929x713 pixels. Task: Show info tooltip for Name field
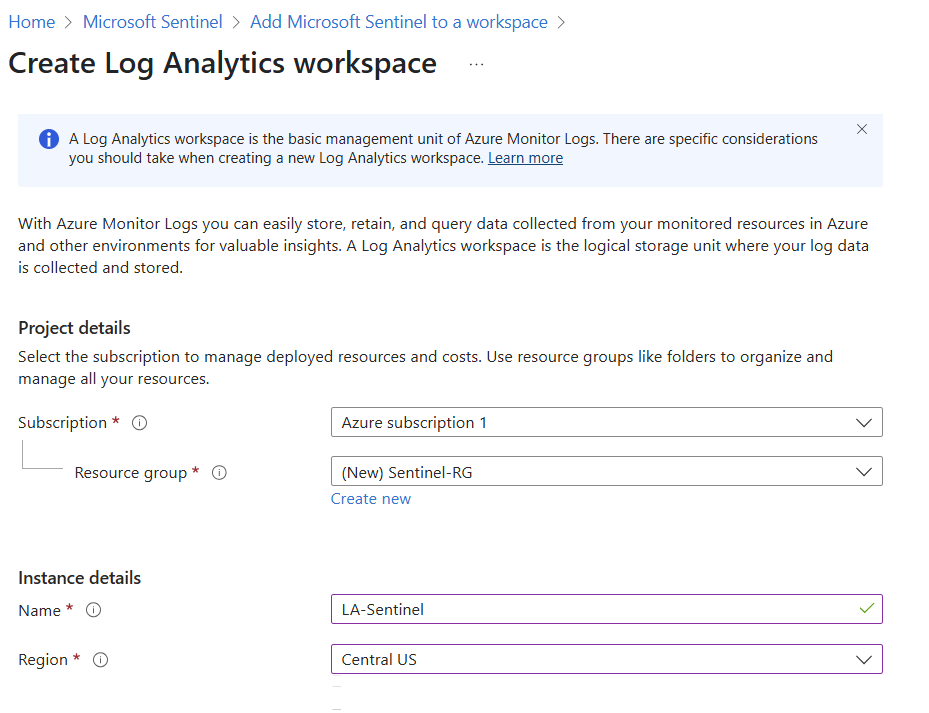94,610
